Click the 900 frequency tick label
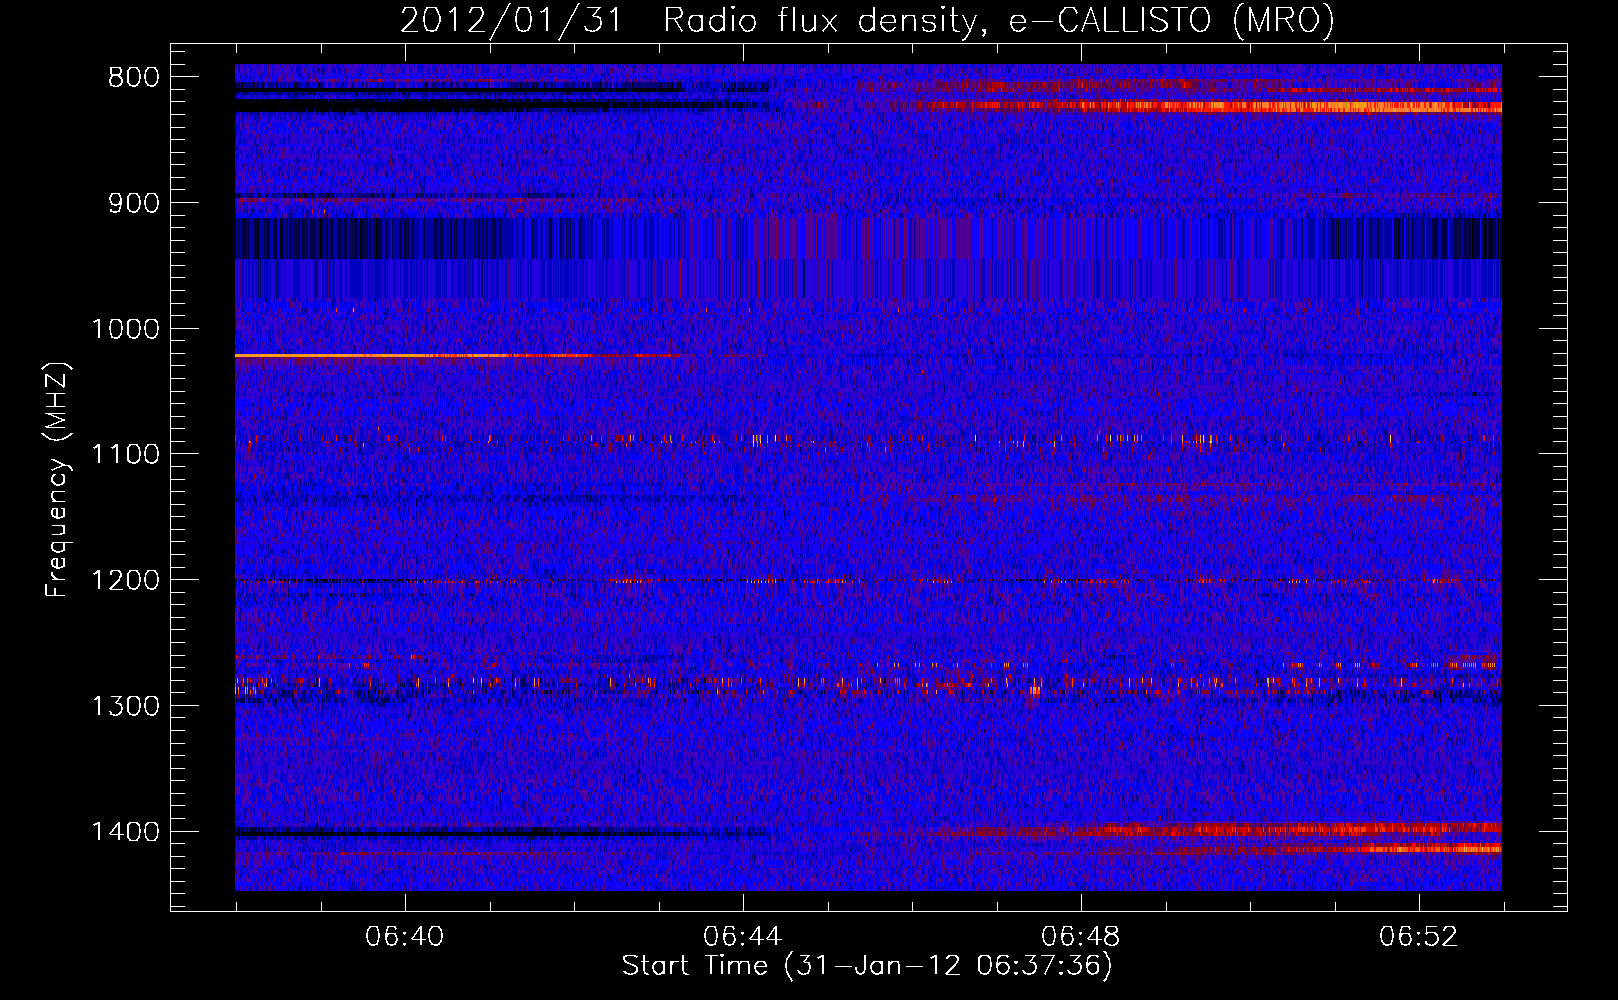 134,203
